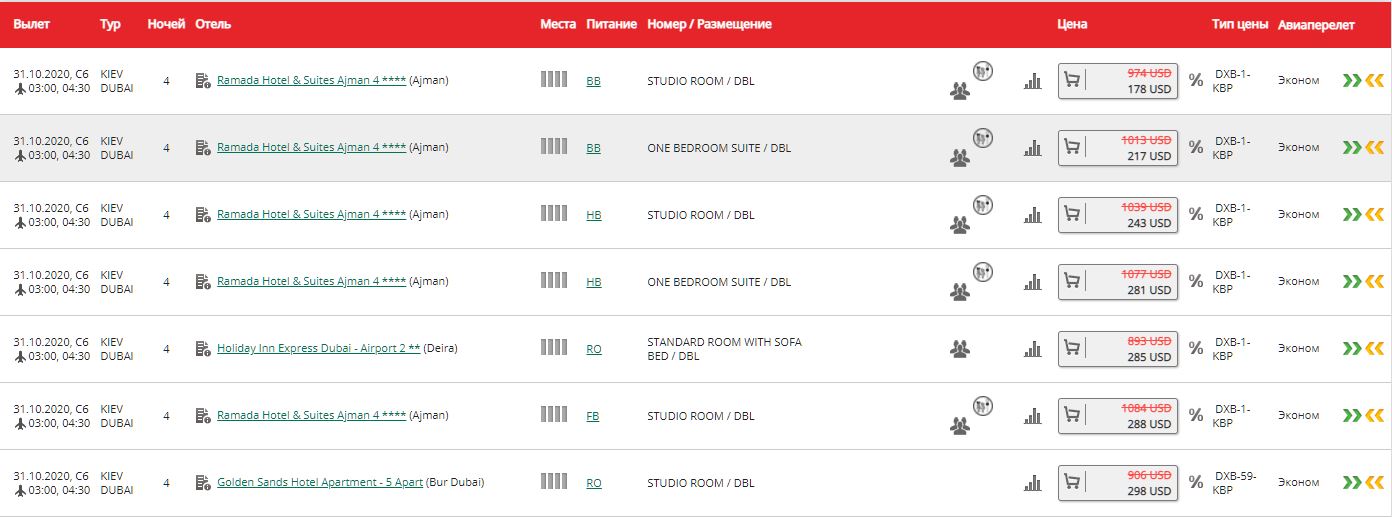1392x517 pixels.
Task: Click the RO meal link in Holiday Inn row
Action: pyautogui.click(x=594, y=349)
